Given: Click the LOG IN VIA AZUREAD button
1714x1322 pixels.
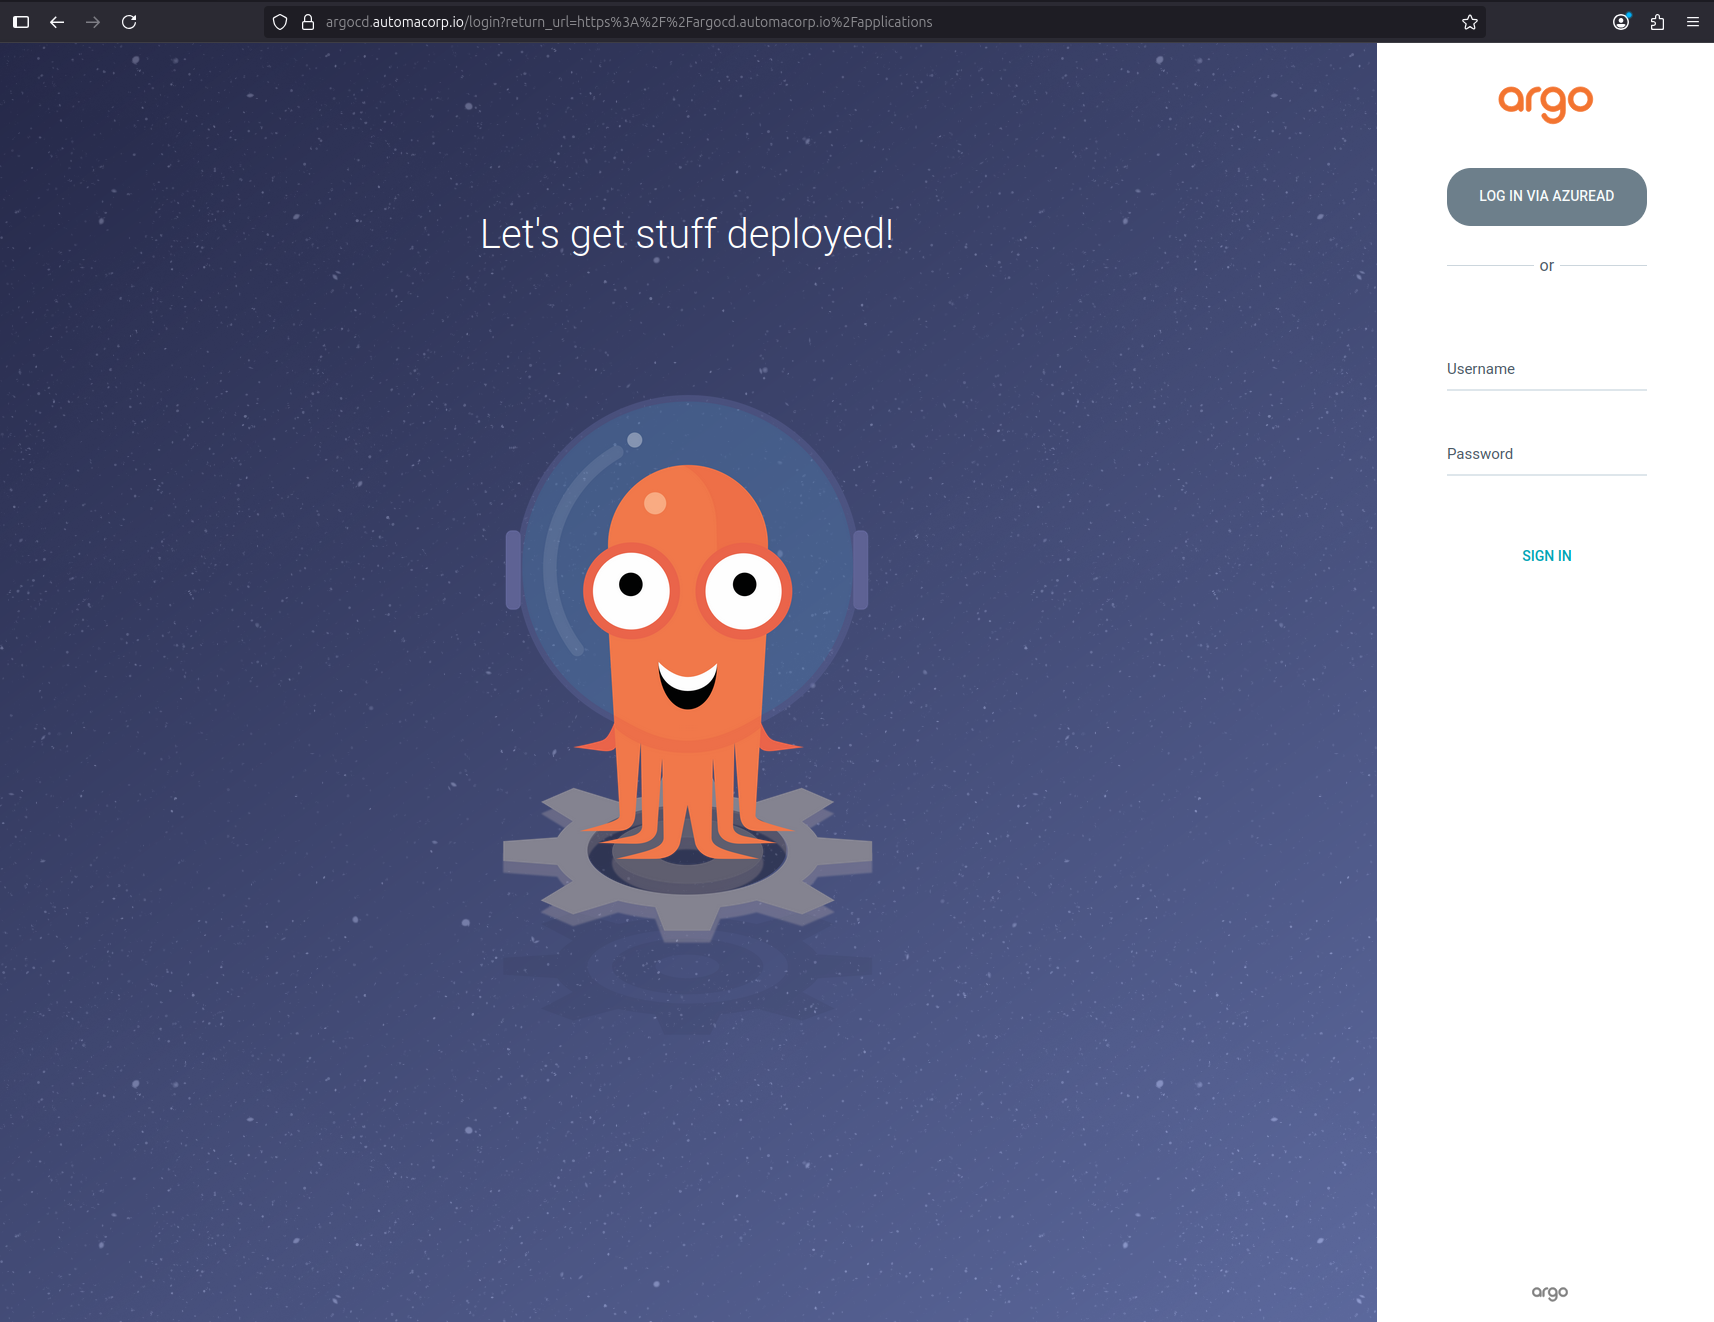Looking at the screenshot, I should click(x=1546, y=197).
